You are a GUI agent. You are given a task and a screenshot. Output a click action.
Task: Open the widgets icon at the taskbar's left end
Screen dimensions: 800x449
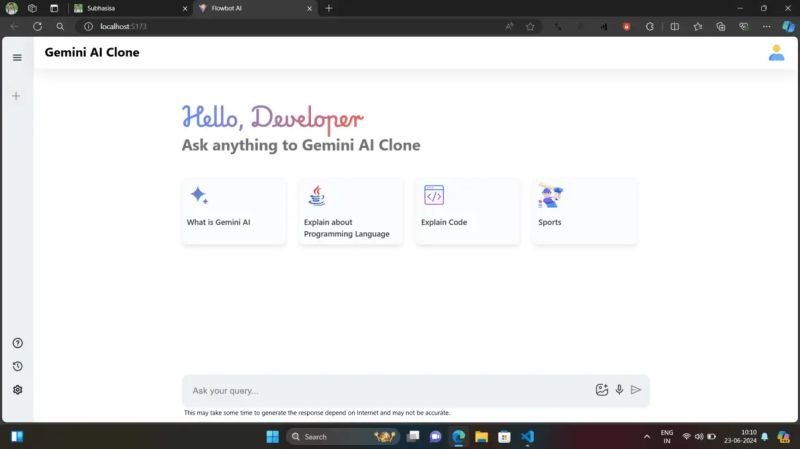click(x=17, y=437)
